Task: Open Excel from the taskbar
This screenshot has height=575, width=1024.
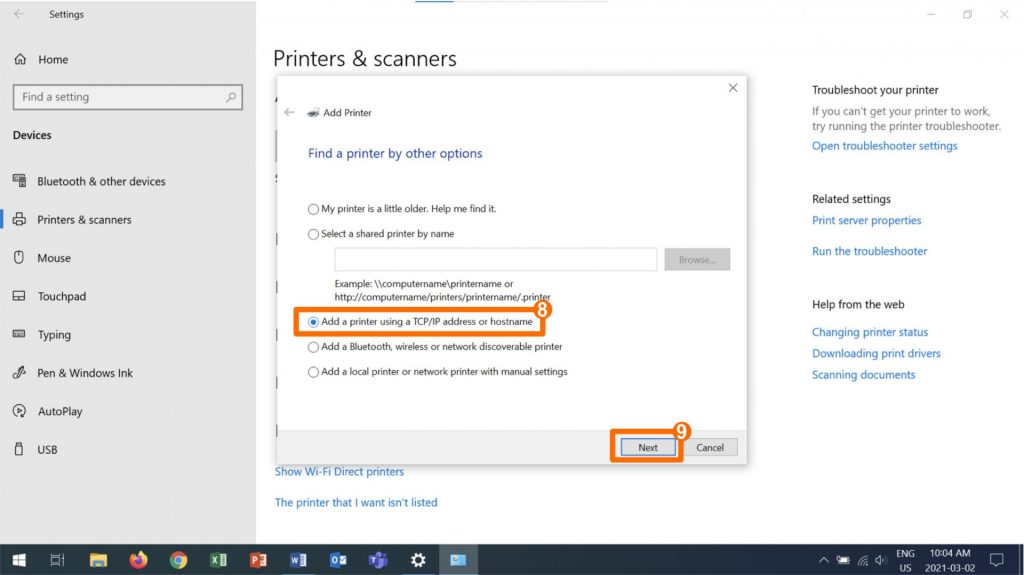Action: point(218,560)
